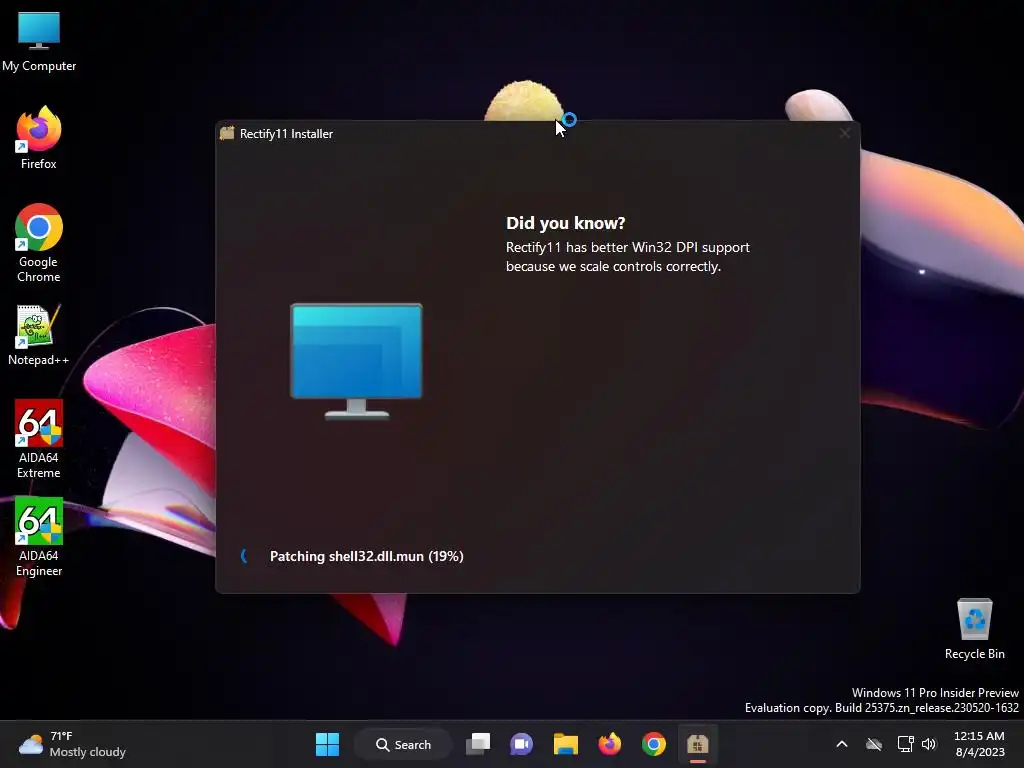1024x768 pixels.
Task: Click the volume speaker tray icon
Action: click(x=929, y=744)
